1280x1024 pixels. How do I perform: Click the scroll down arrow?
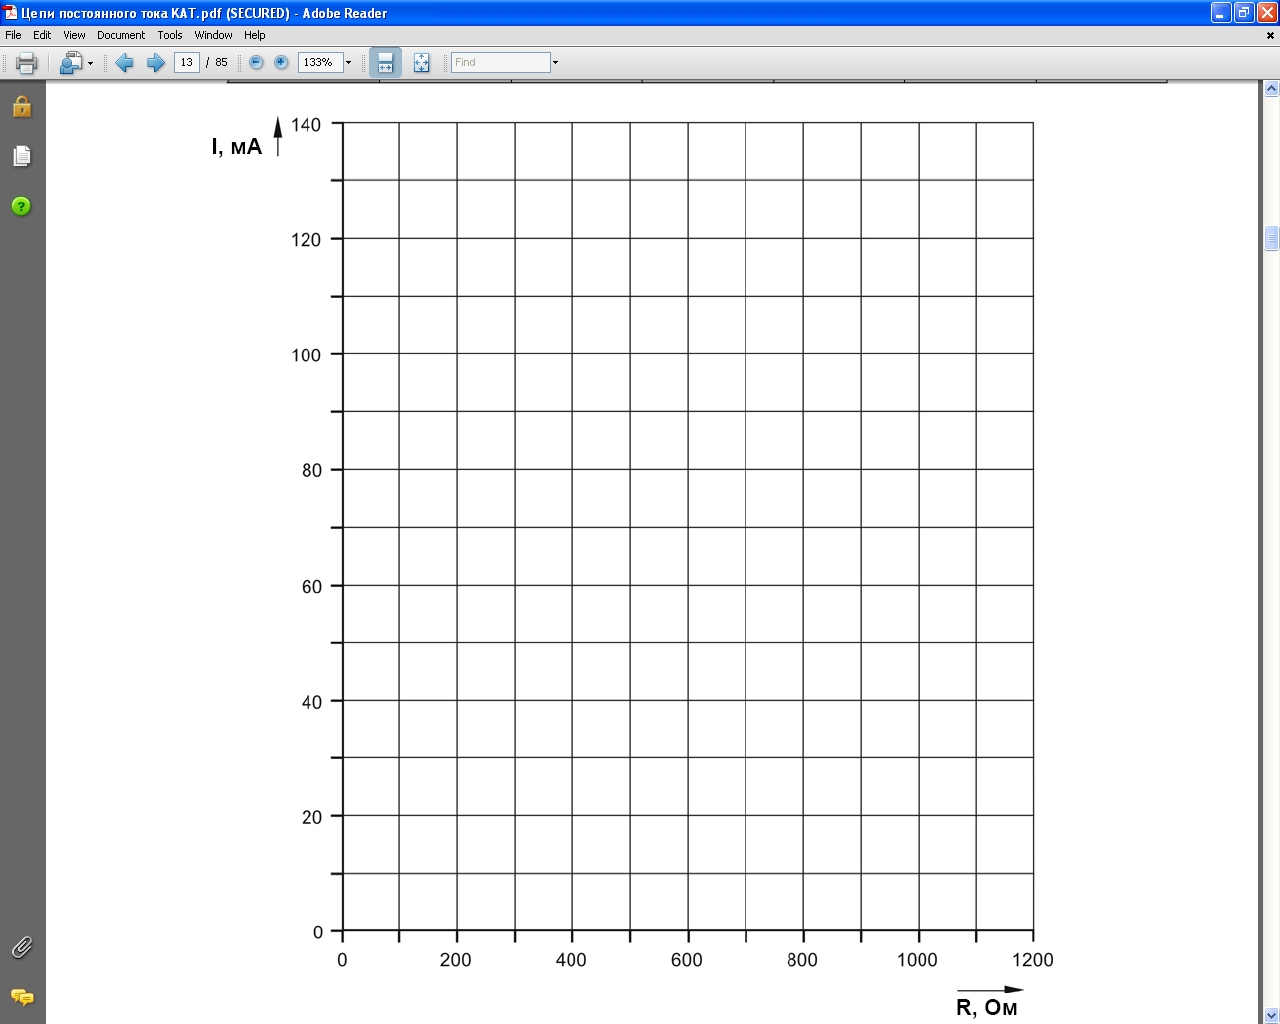pos(1271,1015)
